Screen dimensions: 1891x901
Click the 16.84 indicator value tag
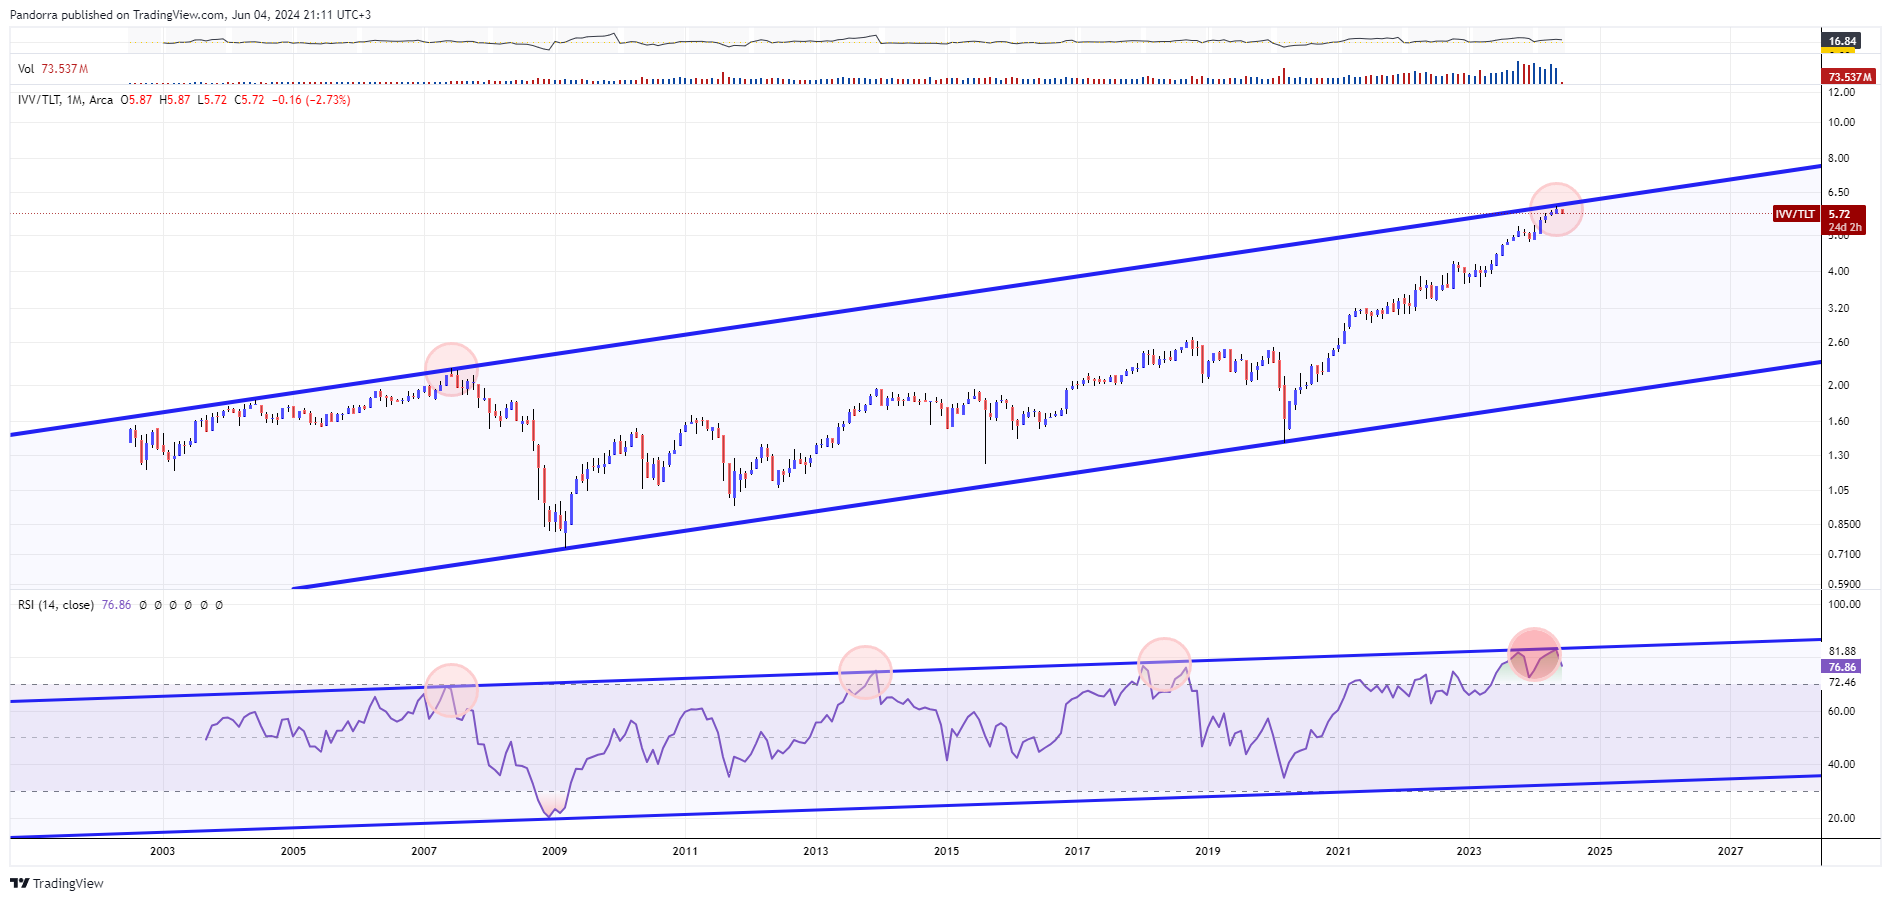click(x=1842, y=41)
